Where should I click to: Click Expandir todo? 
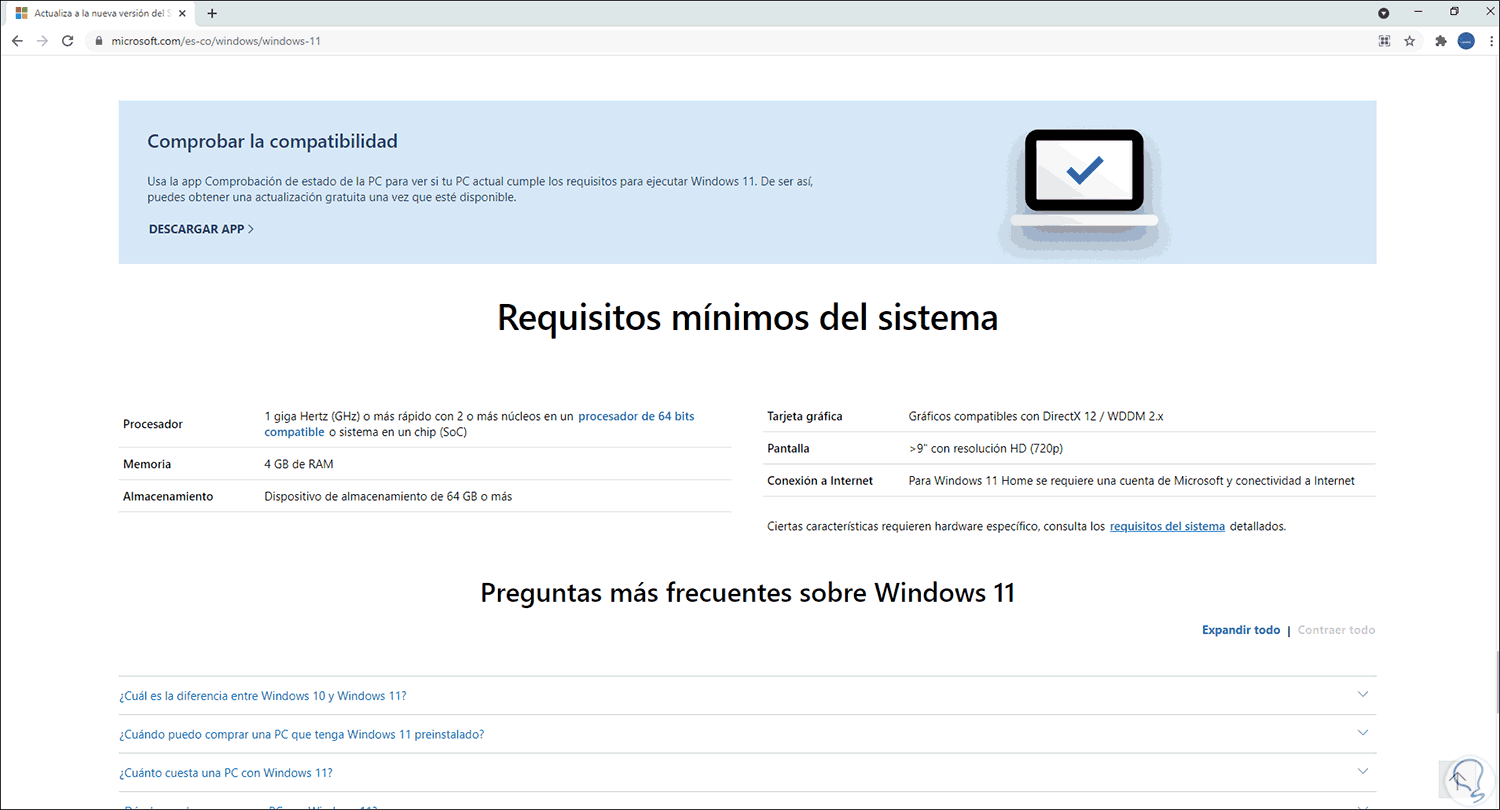[1241, 630]
